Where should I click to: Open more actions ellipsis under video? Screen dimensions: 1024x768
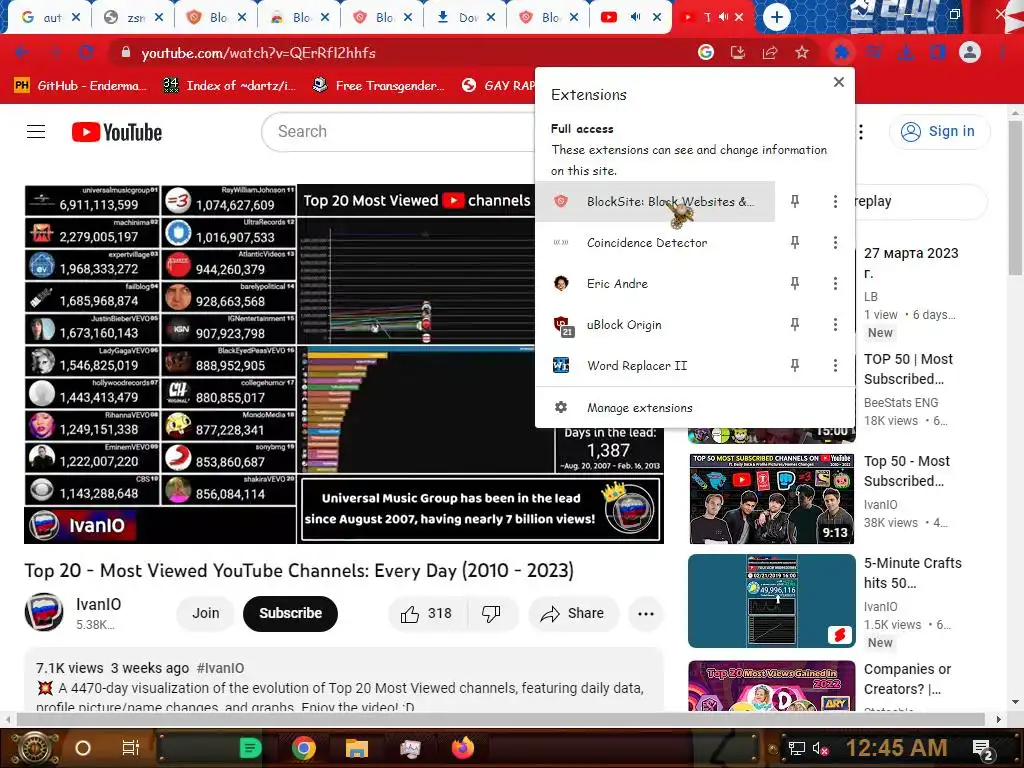click(646, 613)
